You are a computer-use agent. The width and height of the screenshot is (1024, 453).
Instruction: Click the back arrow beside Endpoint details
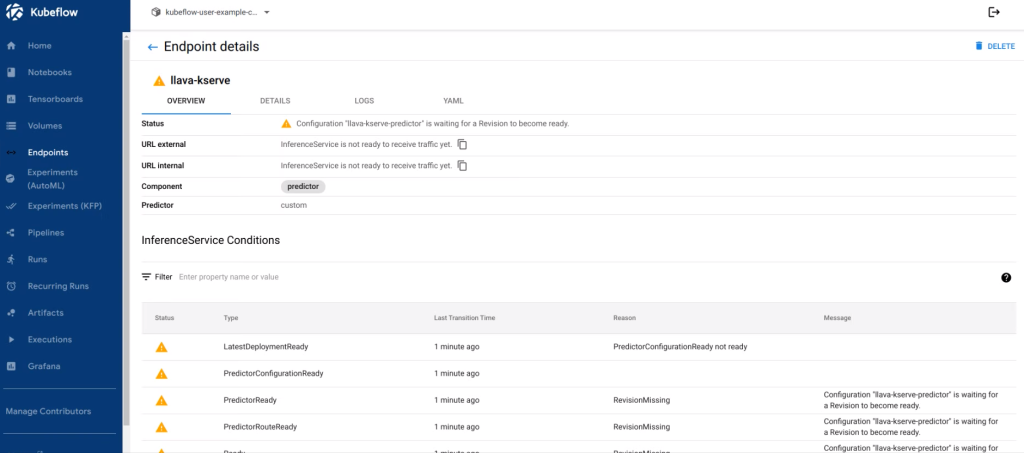point(152,47)
